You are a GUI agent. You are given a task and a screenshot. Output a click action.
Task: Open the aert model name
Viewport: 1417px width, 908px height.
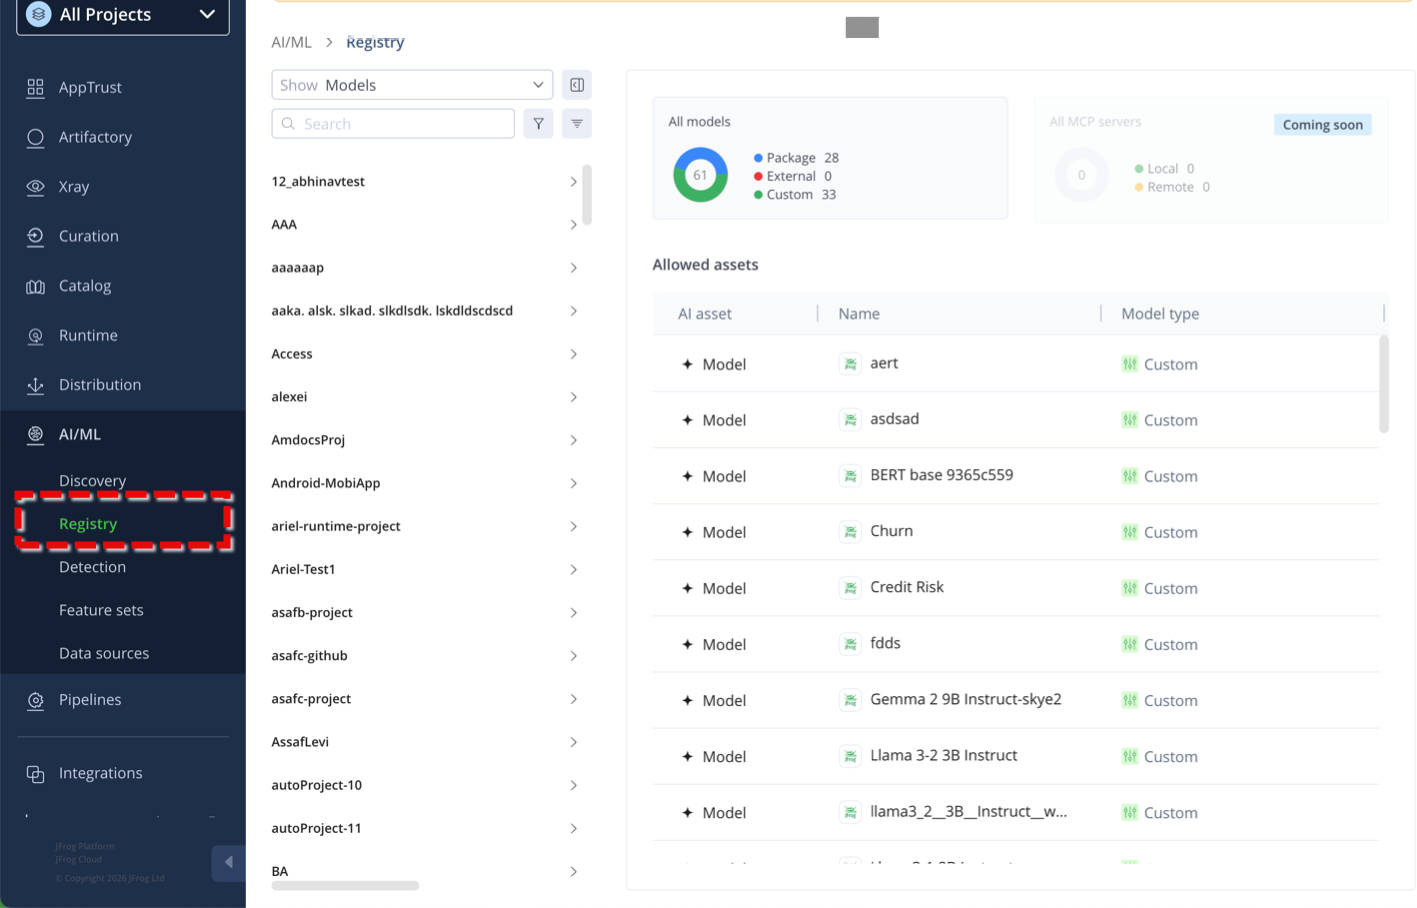(884, 363)
